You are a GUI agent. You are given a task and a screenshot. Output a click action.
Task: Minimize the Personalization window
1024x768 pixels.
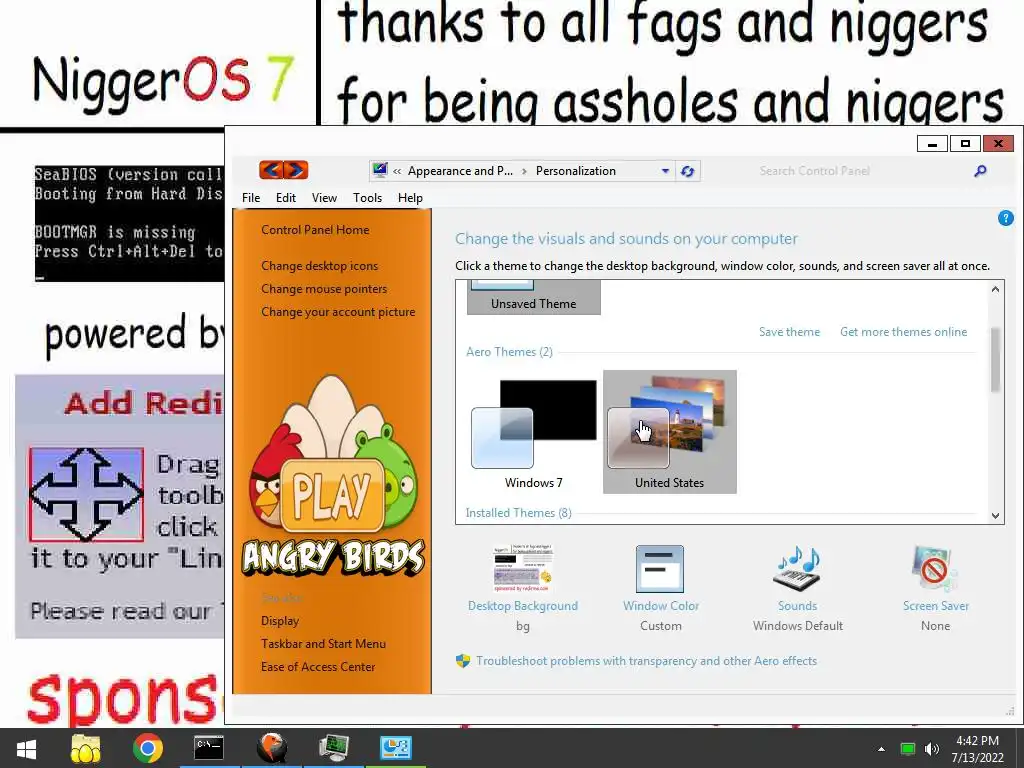[933, 144]
